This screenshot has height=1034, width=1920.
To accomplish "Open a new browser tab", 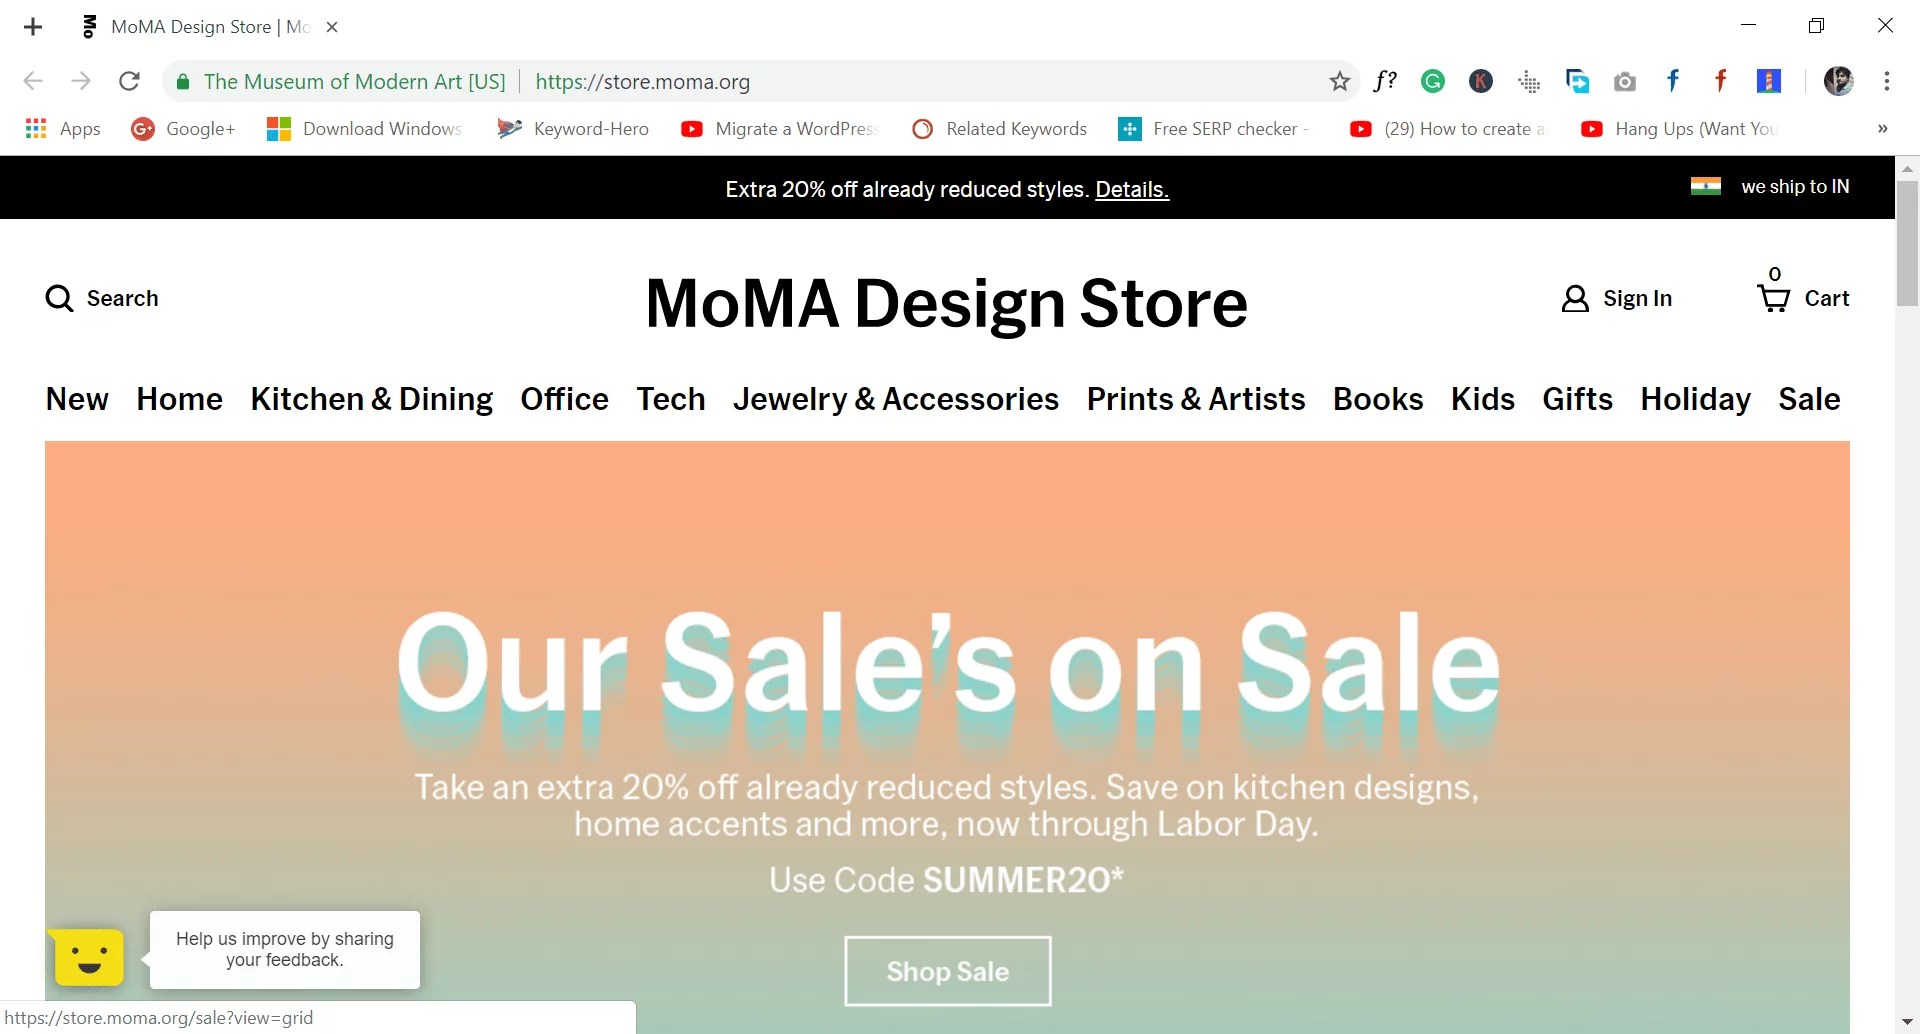I will (33, 27).
